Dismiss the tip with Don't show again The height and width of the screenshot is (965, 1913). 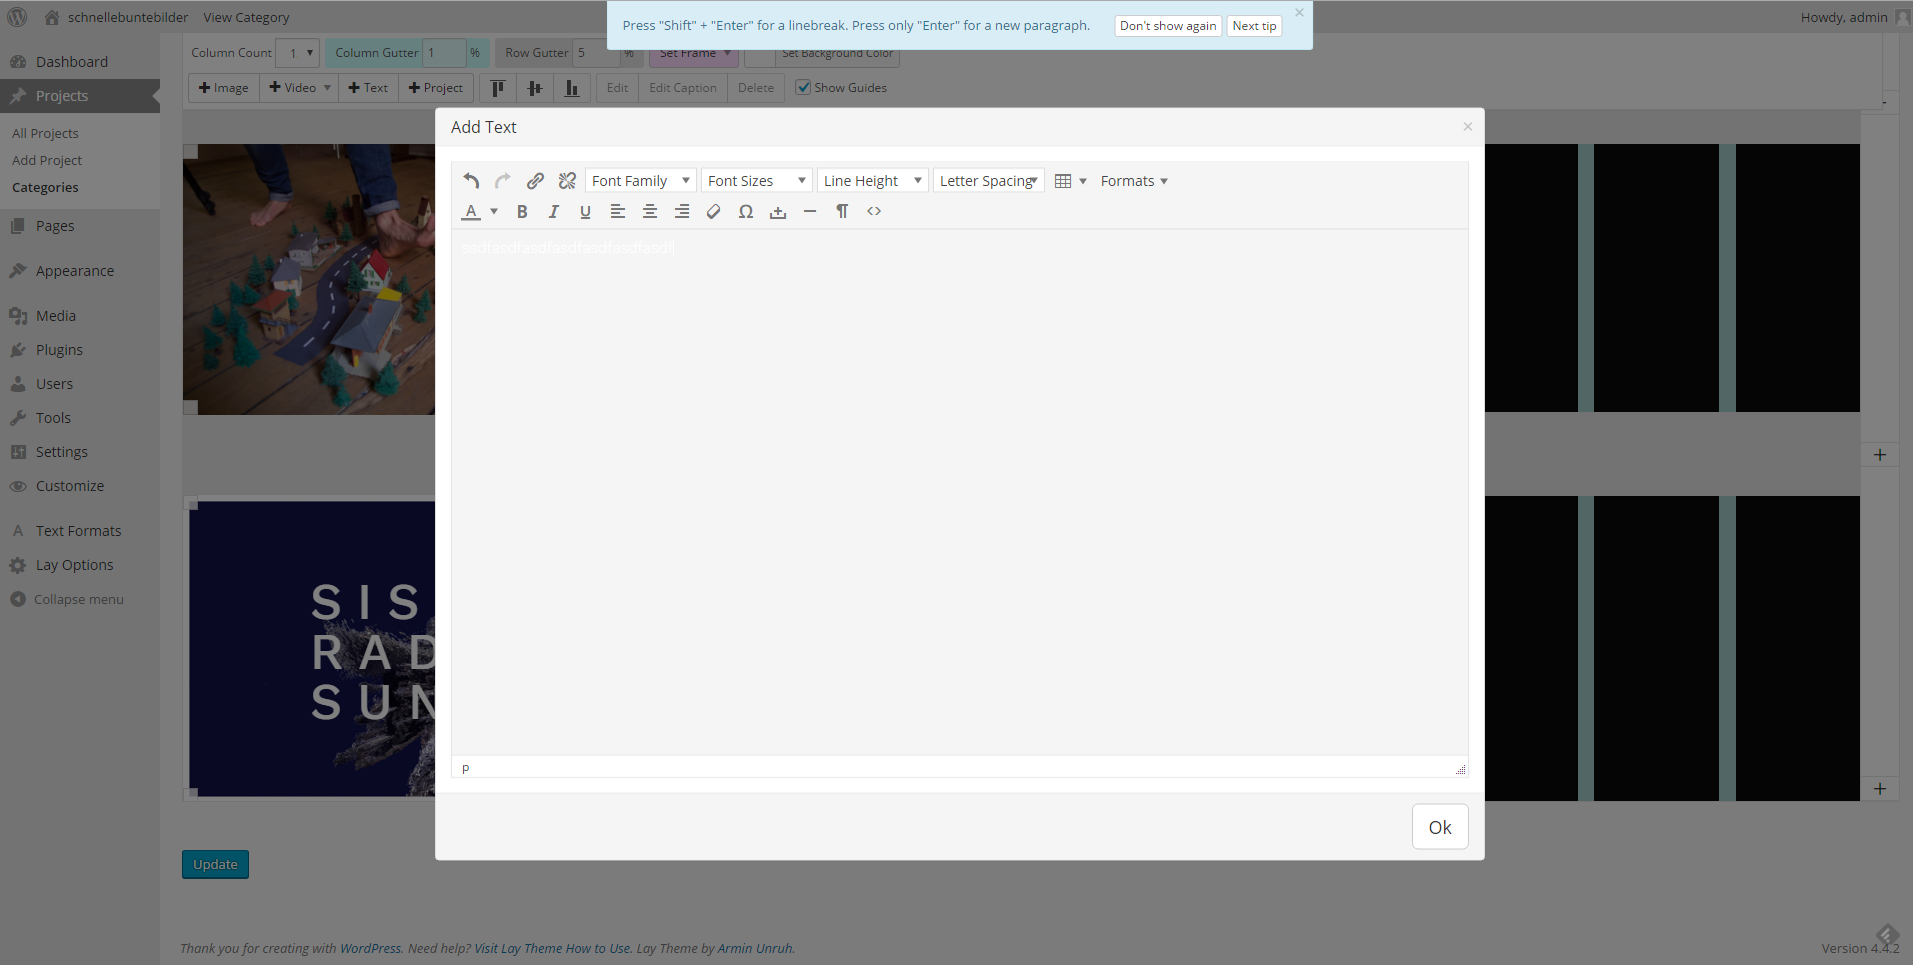pos(1167,25)
